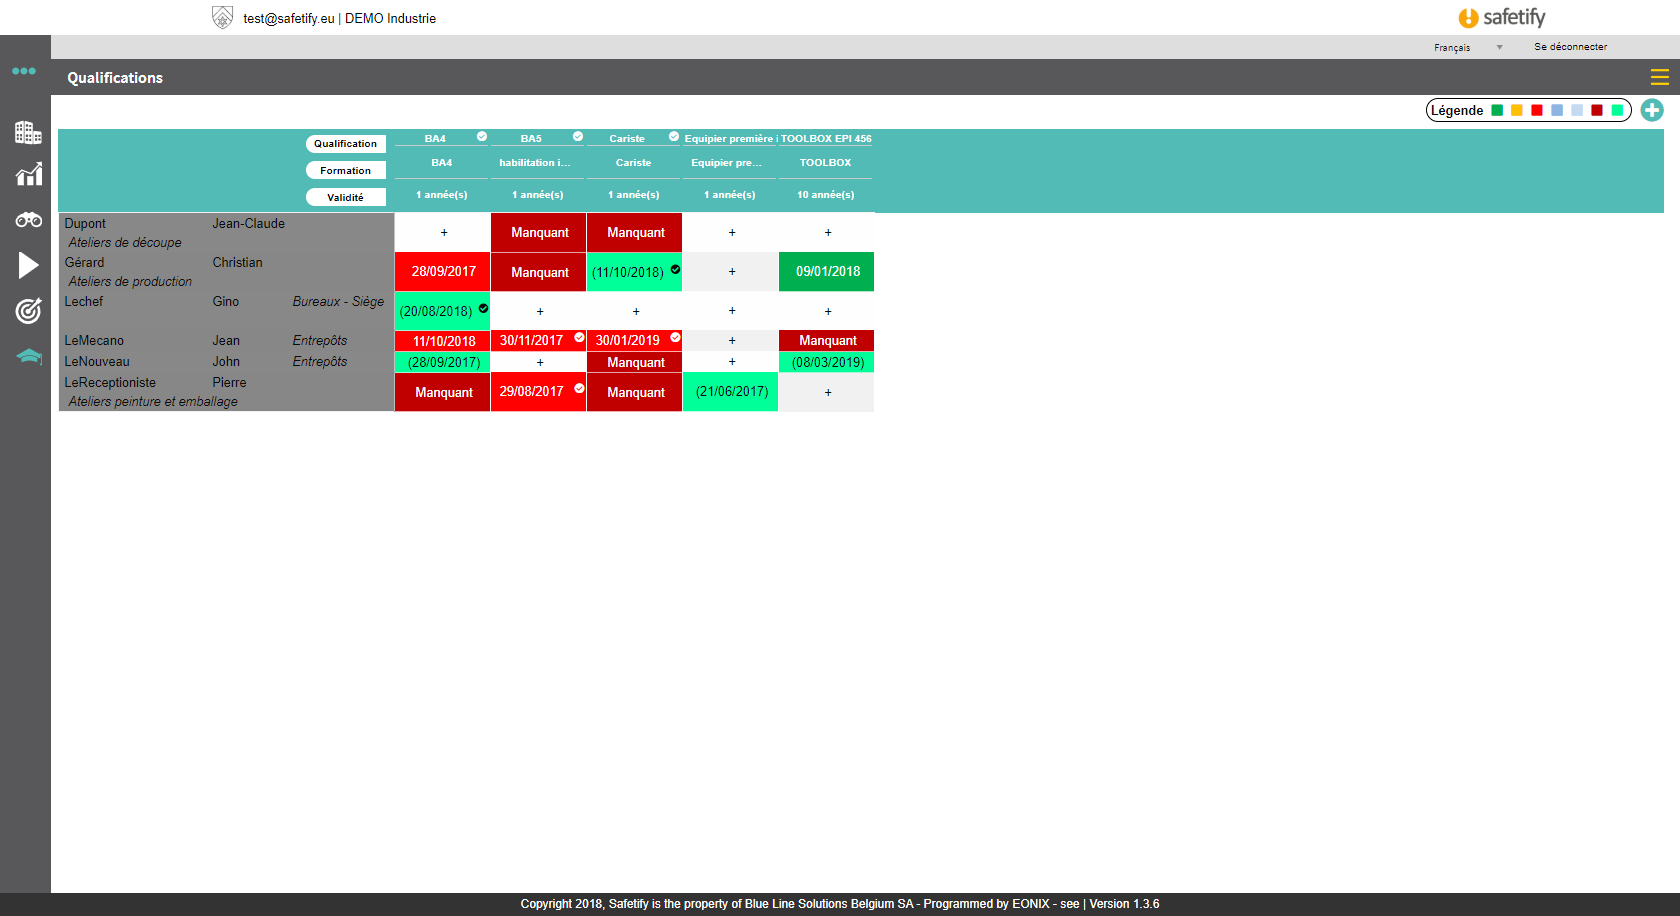
Task: Select the TOOLBOX EPI 456 column header
Action: 825,139
